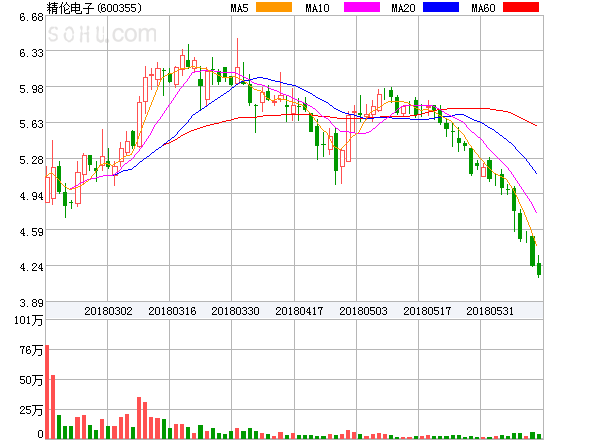Click the 5.28 price axis label

tap(31, 160)
